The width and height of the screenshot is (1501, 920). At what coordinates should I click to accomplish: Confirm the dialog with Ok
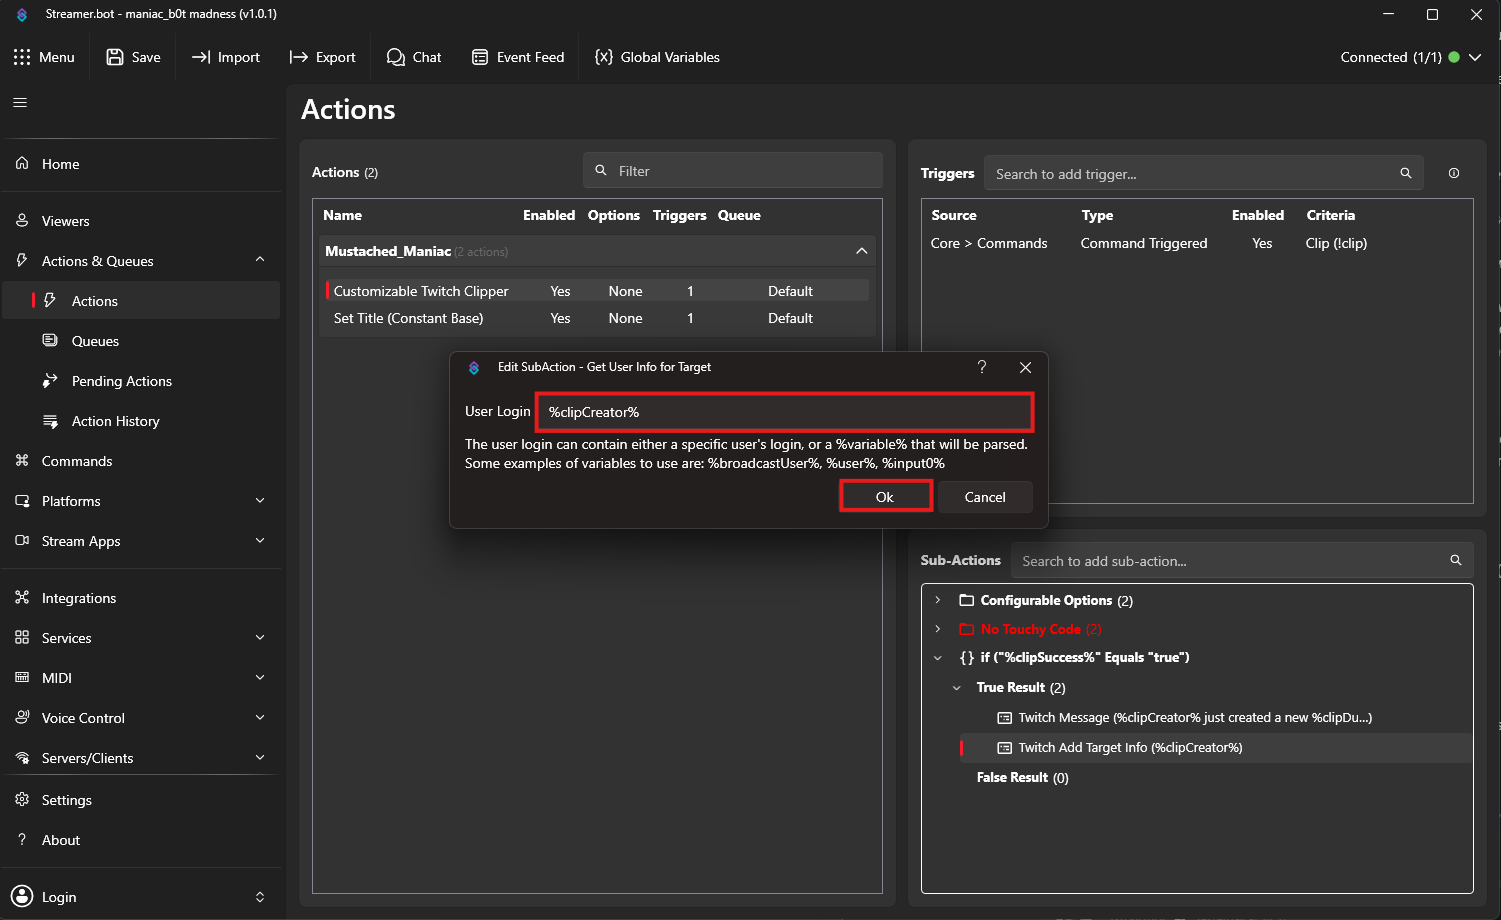click(x=885, y=497)
